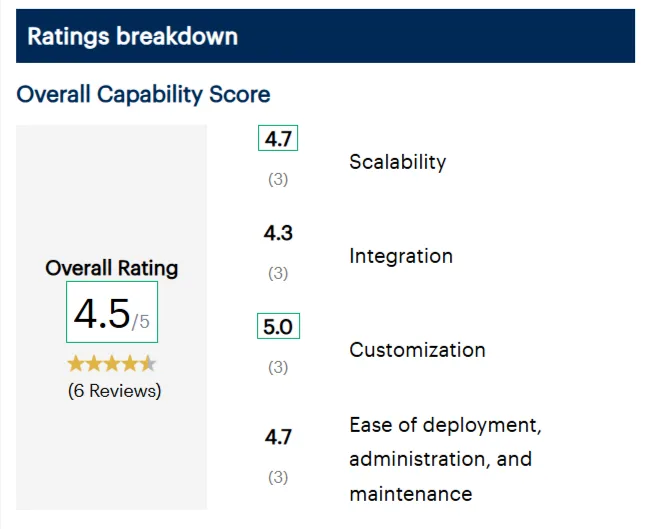
Task: Click the (3) count under Integration
Action: 278,273
